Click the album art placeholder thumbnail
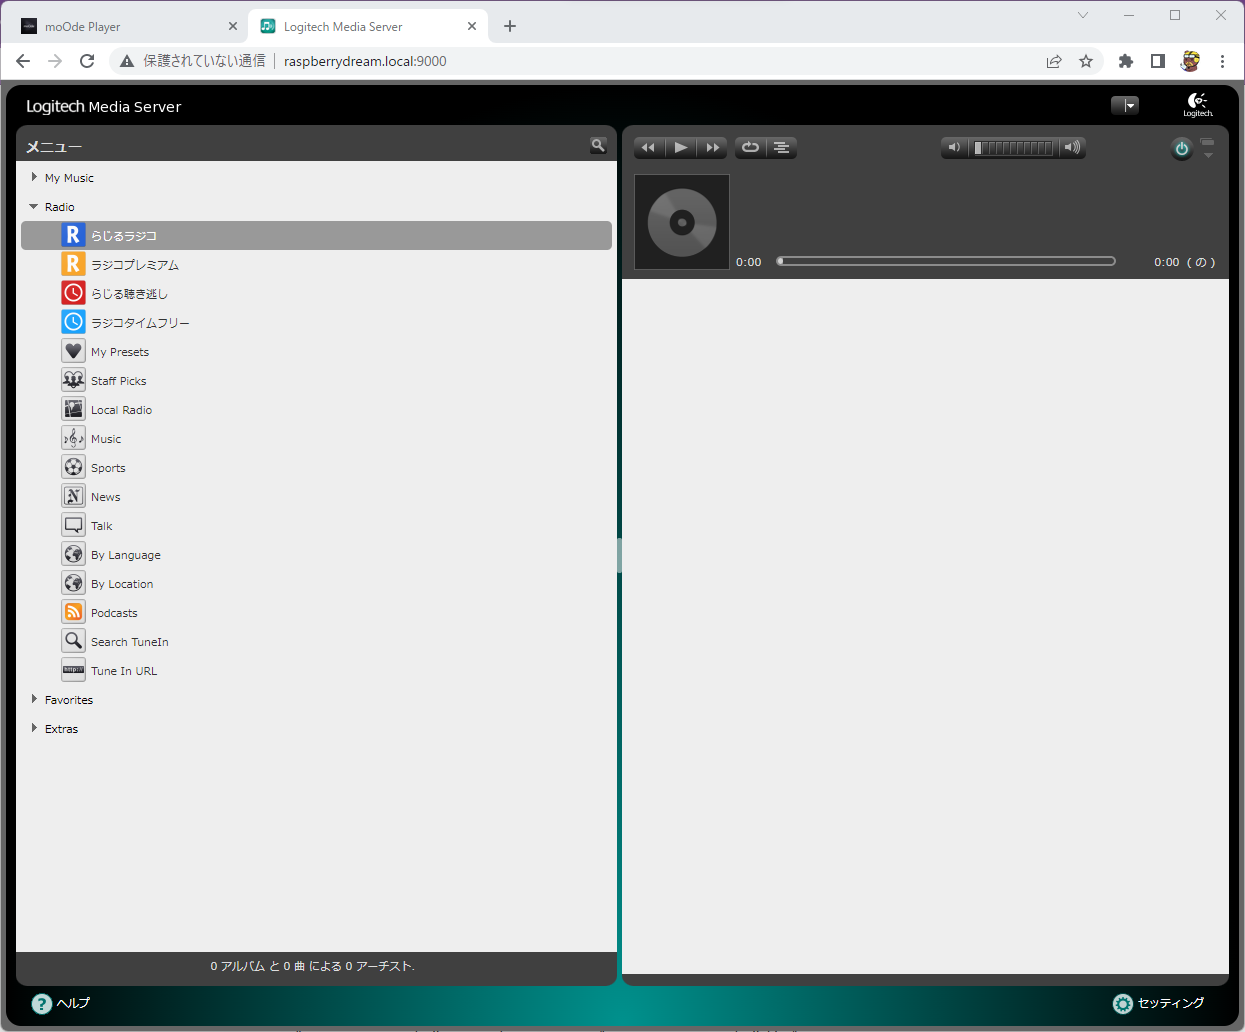 [x=682, y=222]
